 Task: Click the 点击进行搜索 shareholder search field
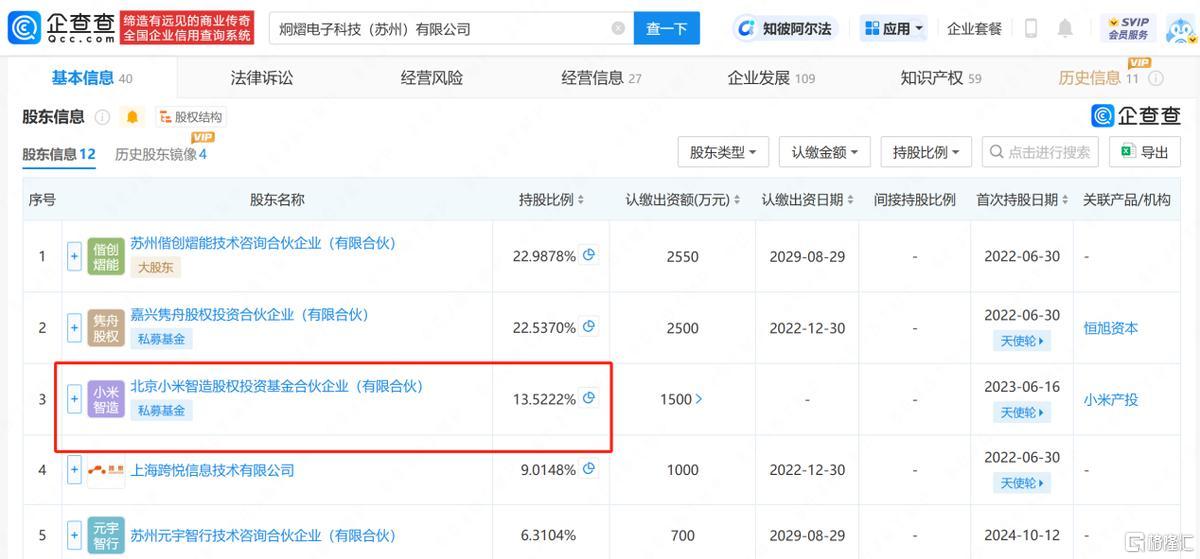pyautogui.click(x=1040, y=152)
